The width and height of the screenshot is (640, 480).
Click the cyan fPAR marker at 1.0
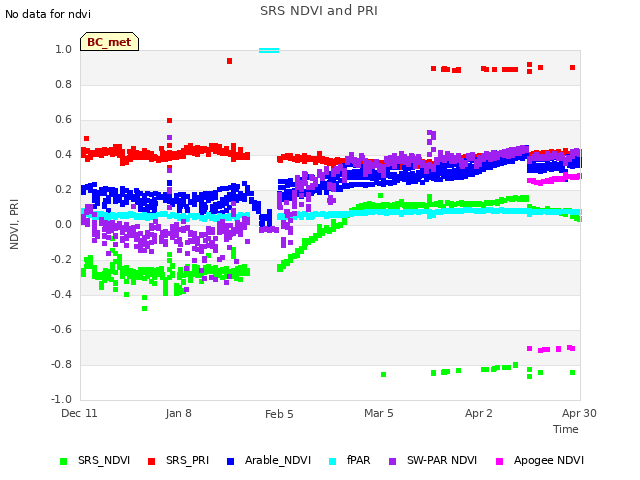269,51
